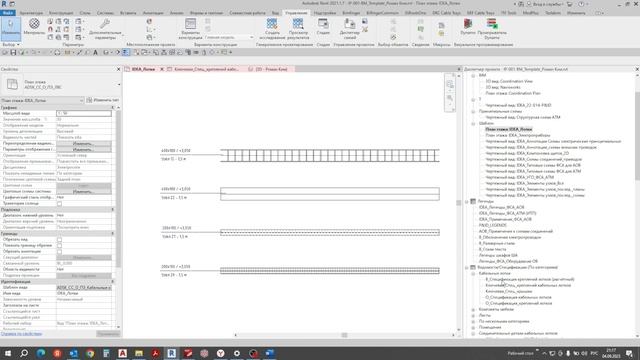
Task: Collapse Ведомости/Спецификации node
Action: point(467,267)
